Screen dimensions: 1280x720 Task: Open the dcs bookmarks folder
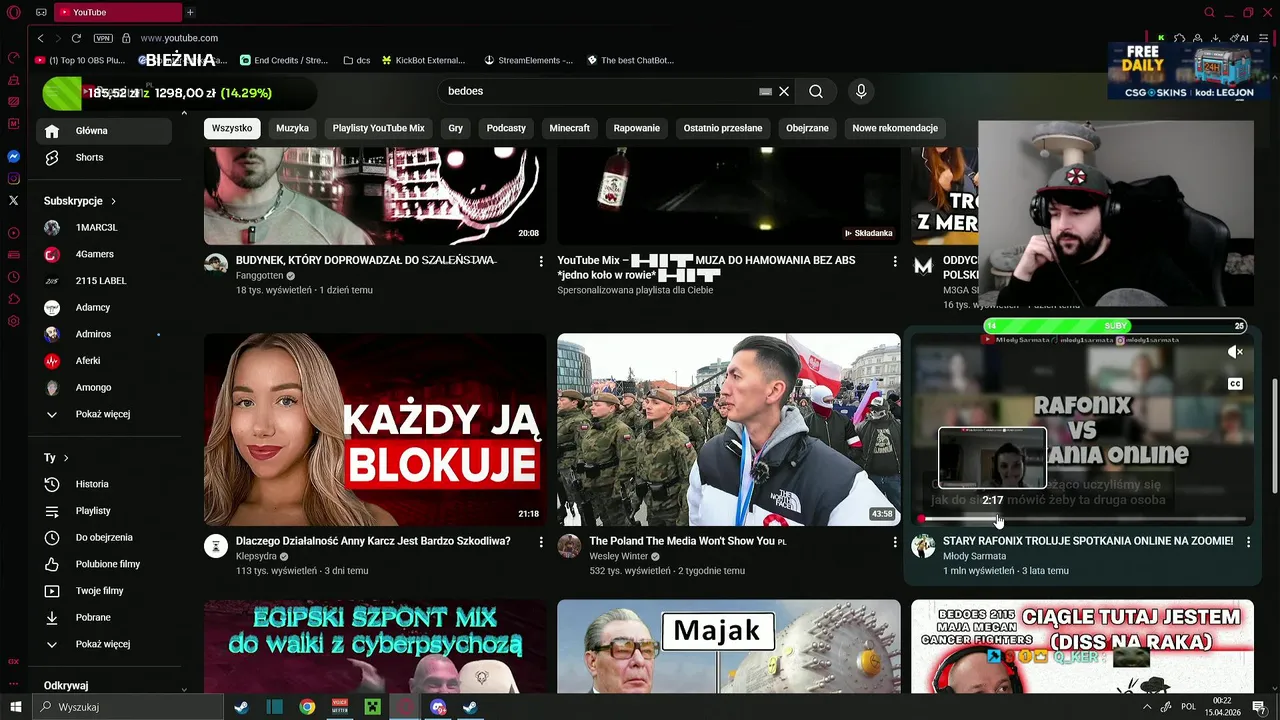[x=356, y=60]
